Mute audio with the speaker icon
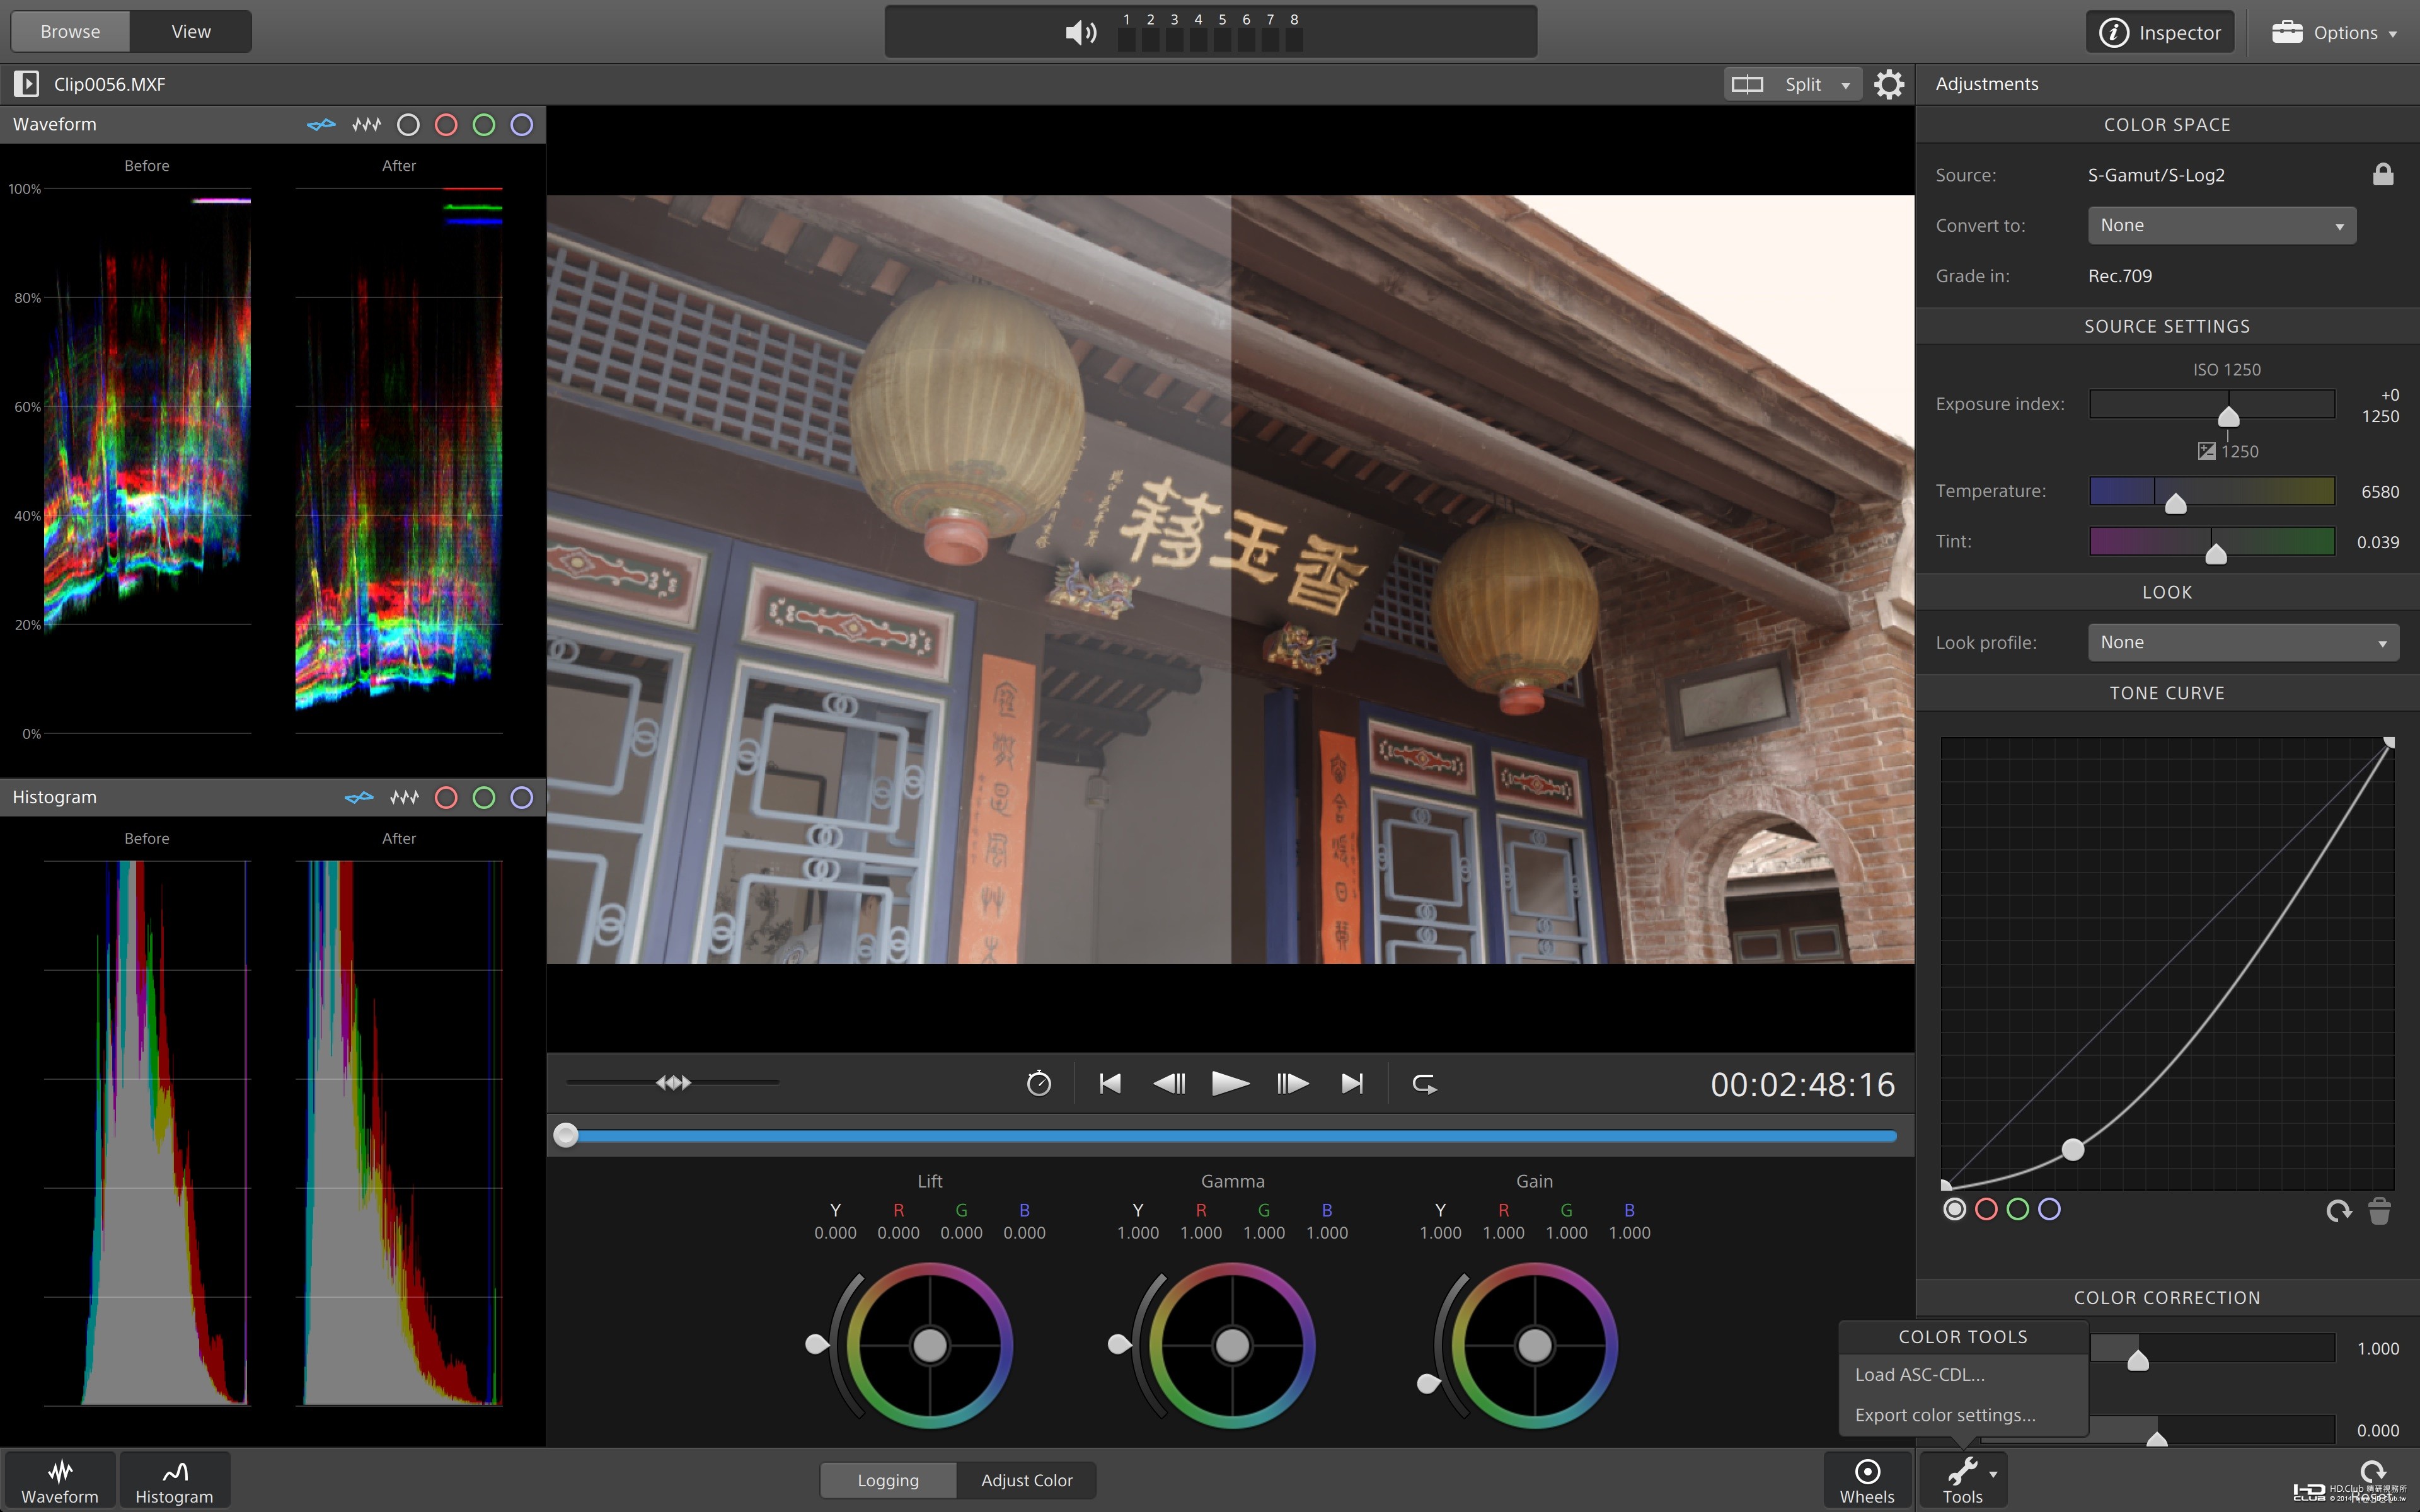 [1081, 33]
